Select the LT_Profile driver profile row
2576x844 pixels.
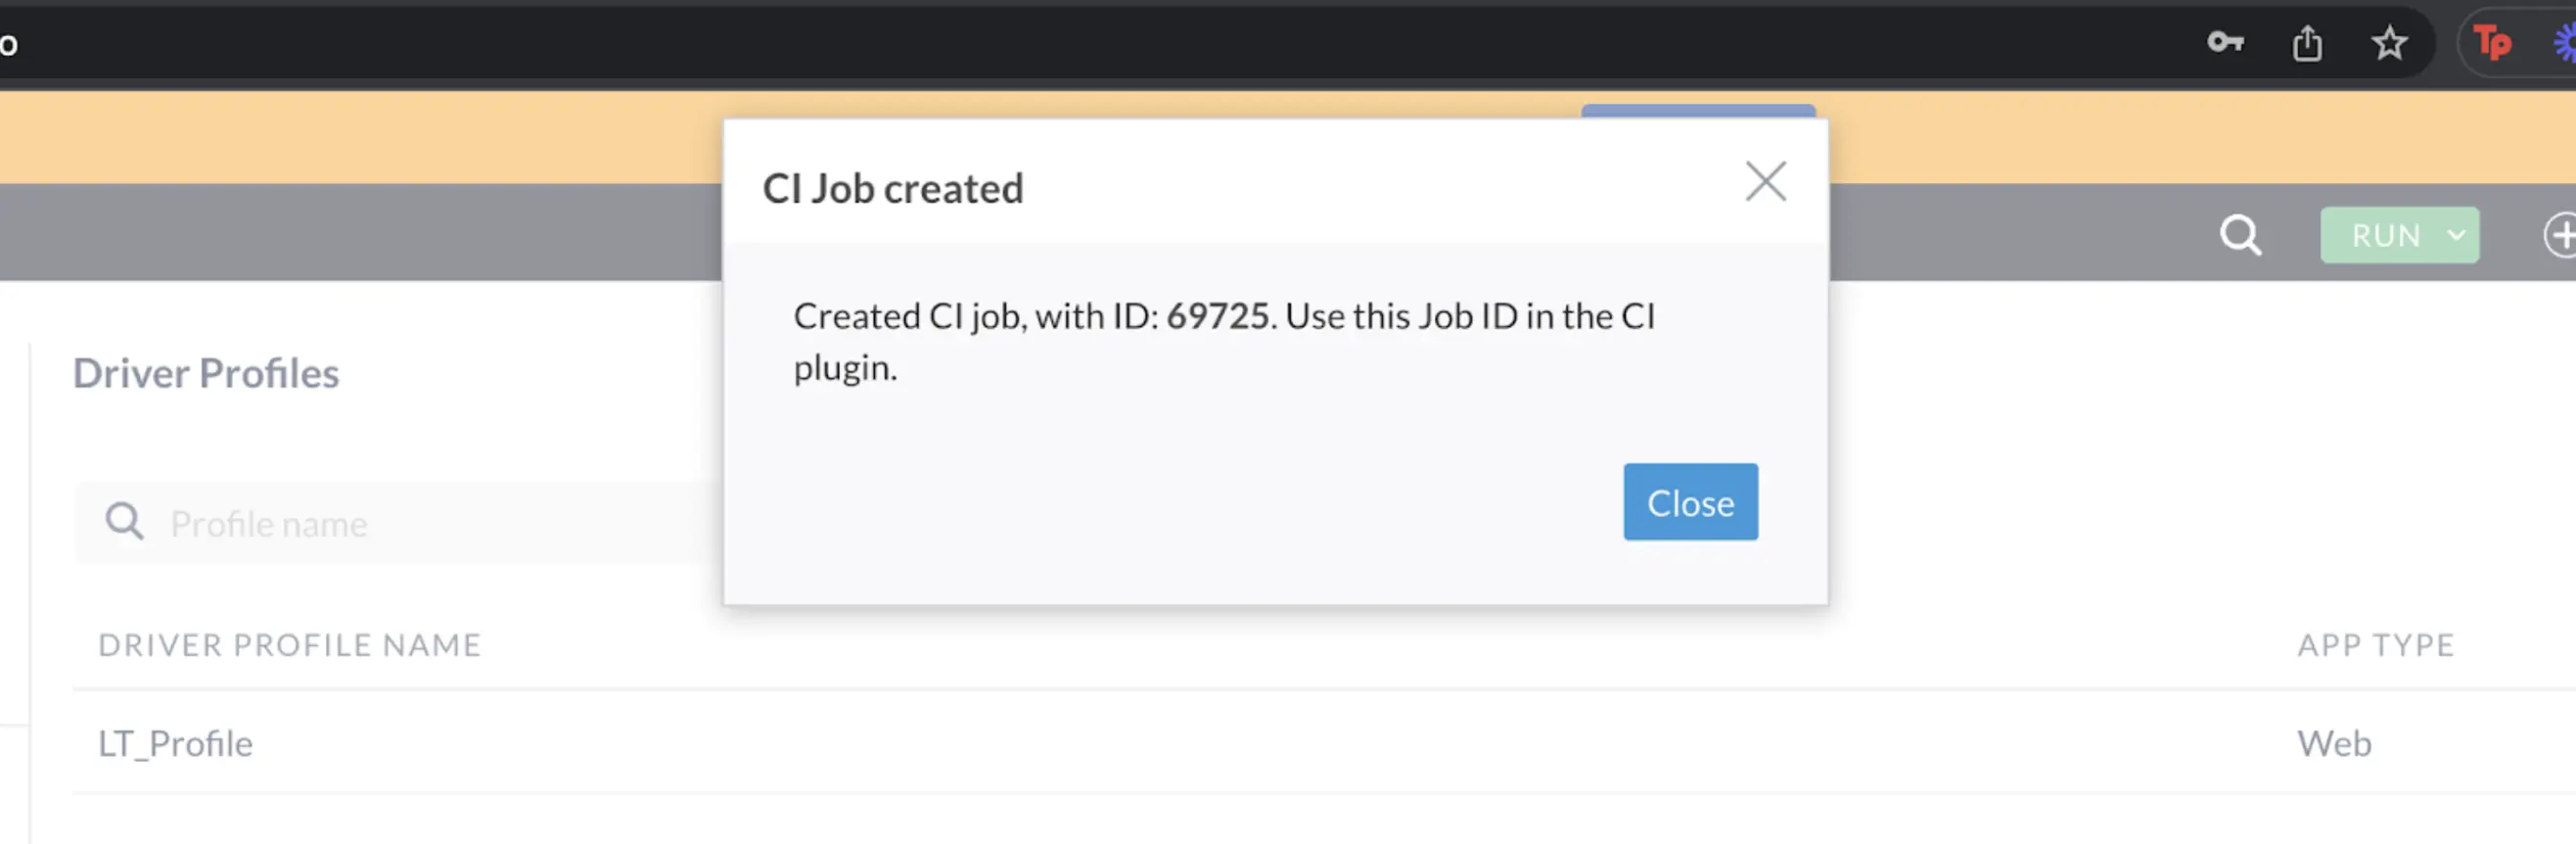[175, 743]
